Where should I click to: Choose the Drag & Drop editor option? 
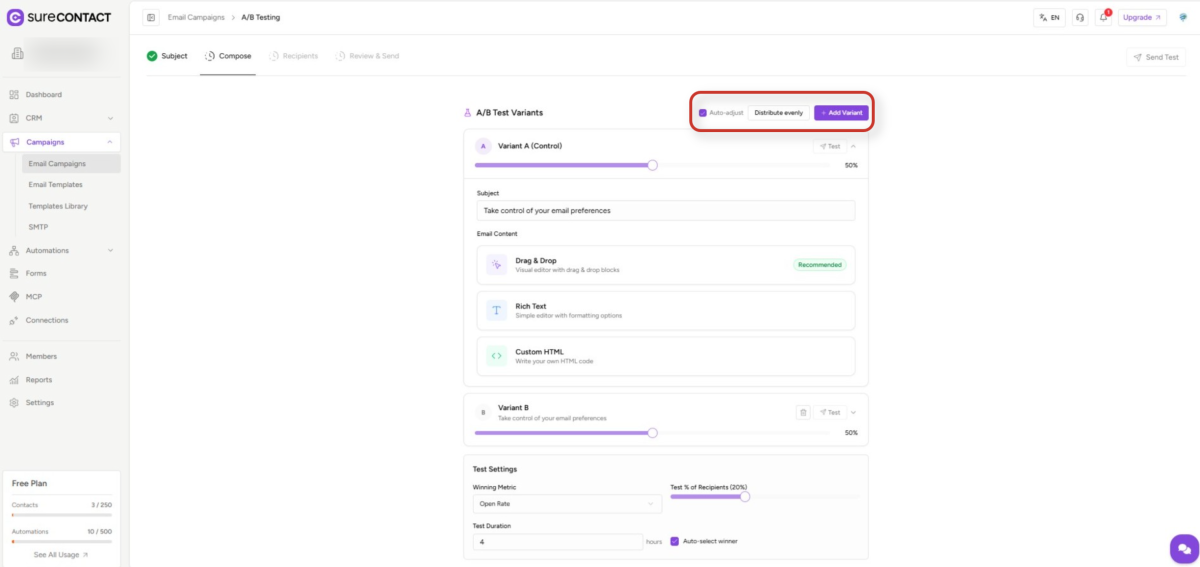pos(665,265)
